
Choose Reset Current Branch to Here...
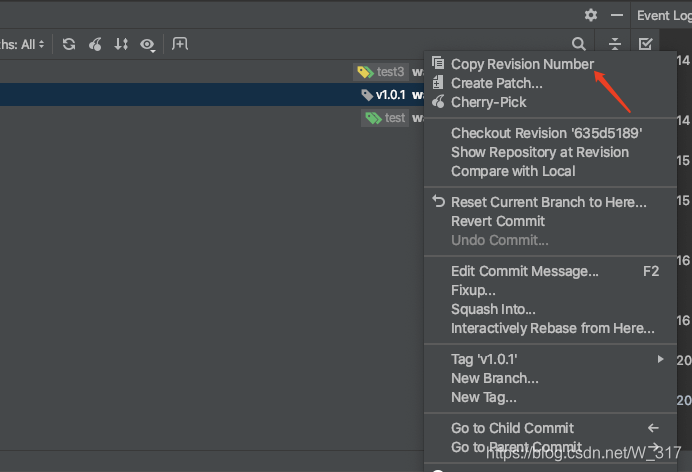[548, 202]
